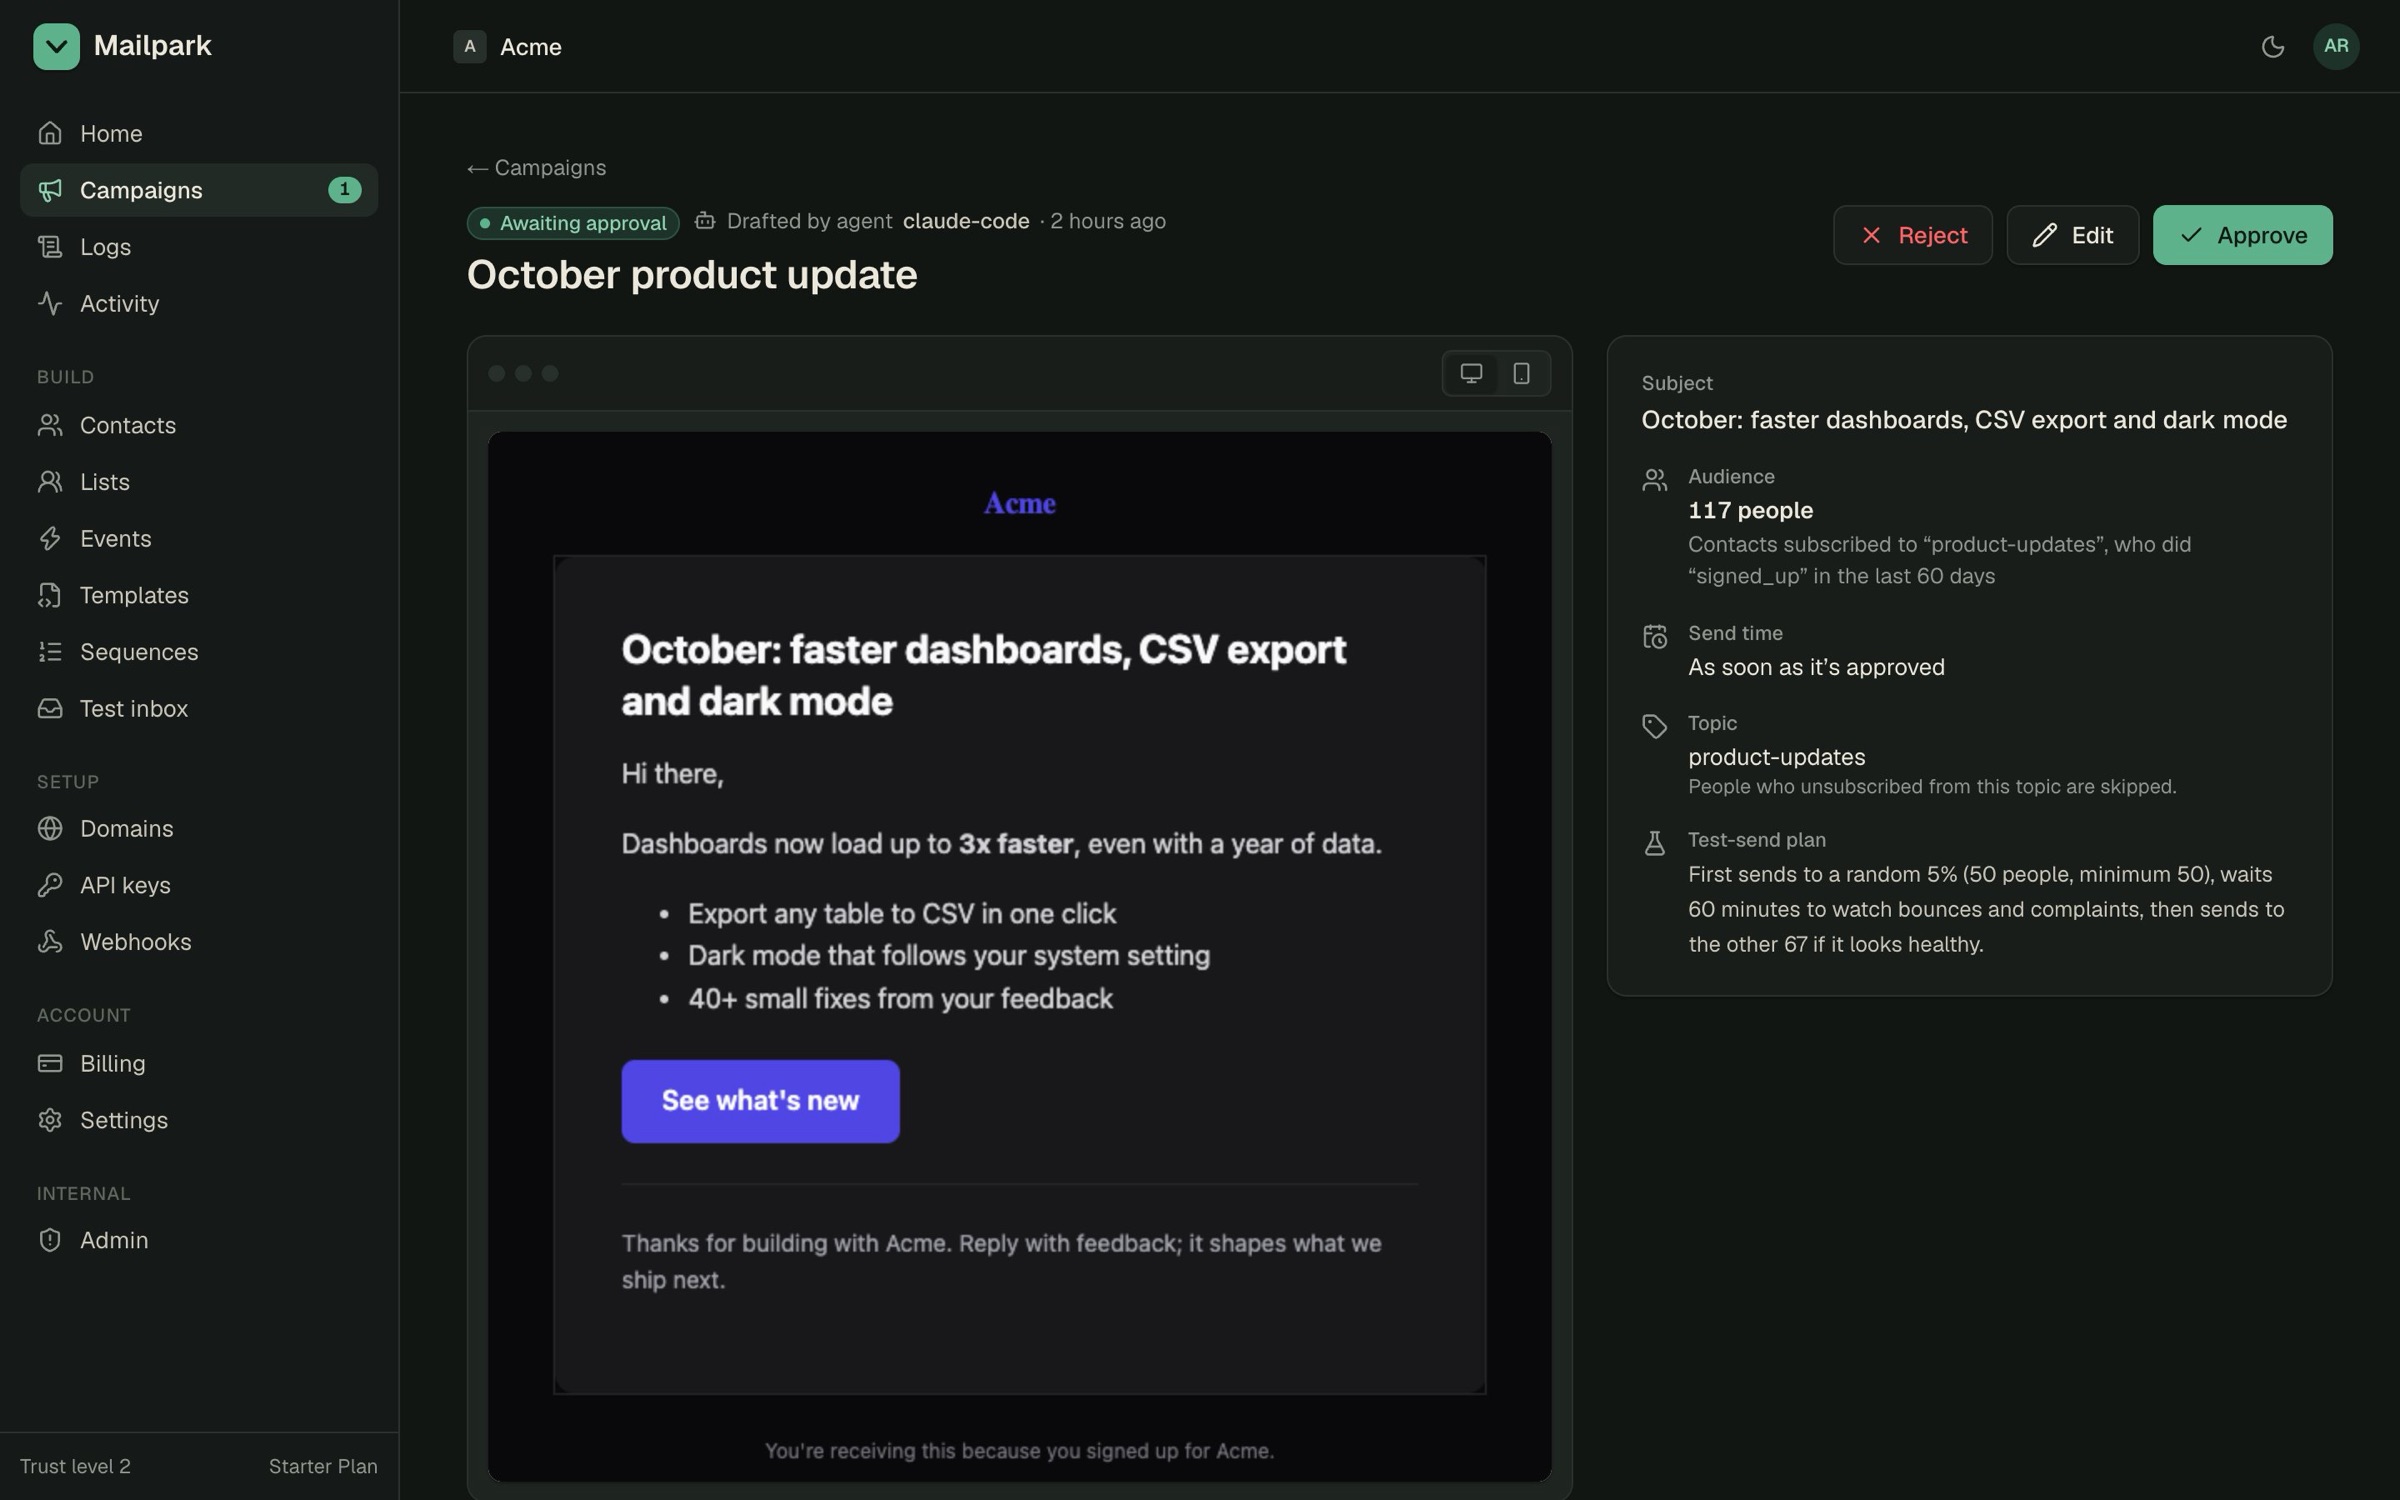
Task: Go back via the Campaigns link
Action: [537, 168]
